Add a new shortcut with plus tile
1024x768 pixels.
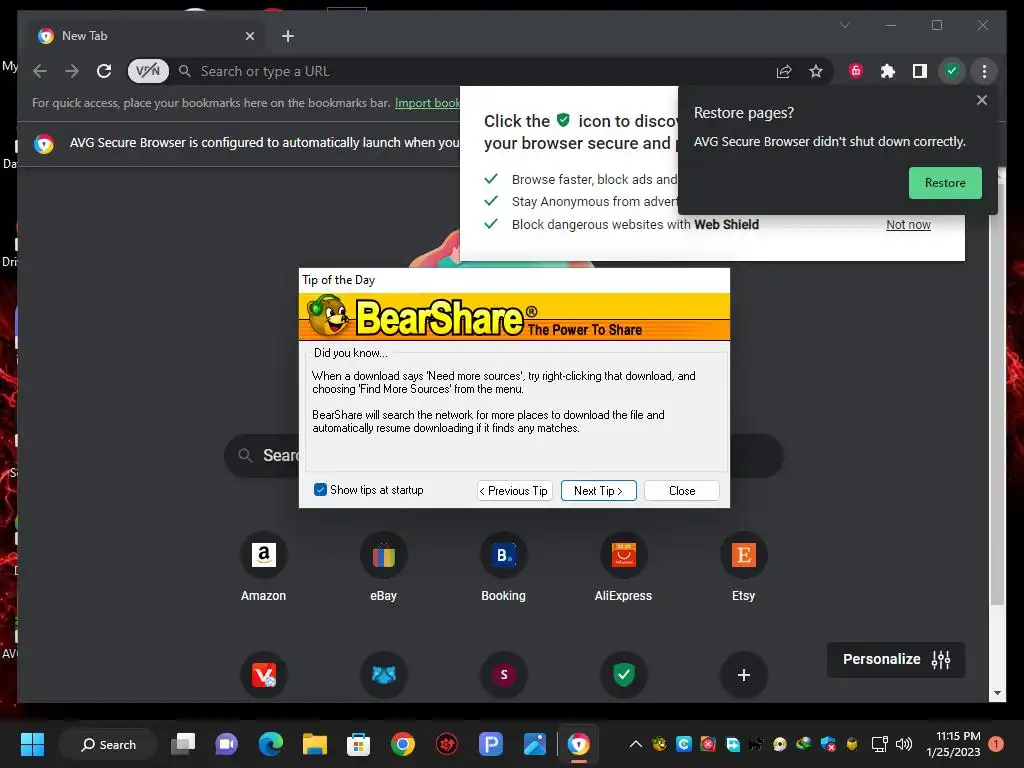(744, 675)
